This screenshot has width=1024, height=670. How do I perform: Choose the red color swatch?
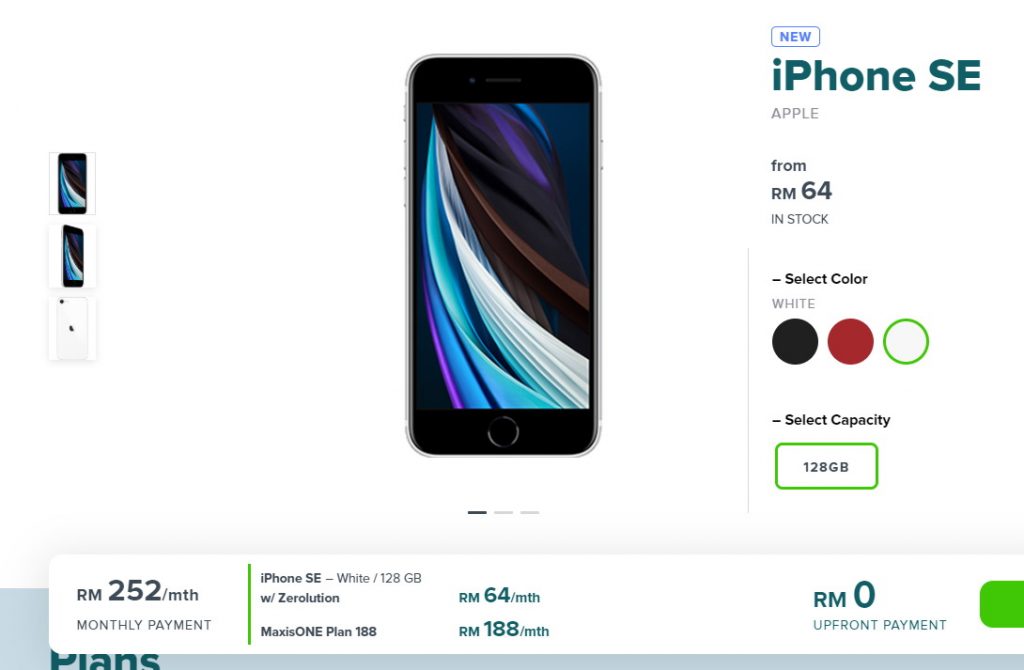coord(850,342)
